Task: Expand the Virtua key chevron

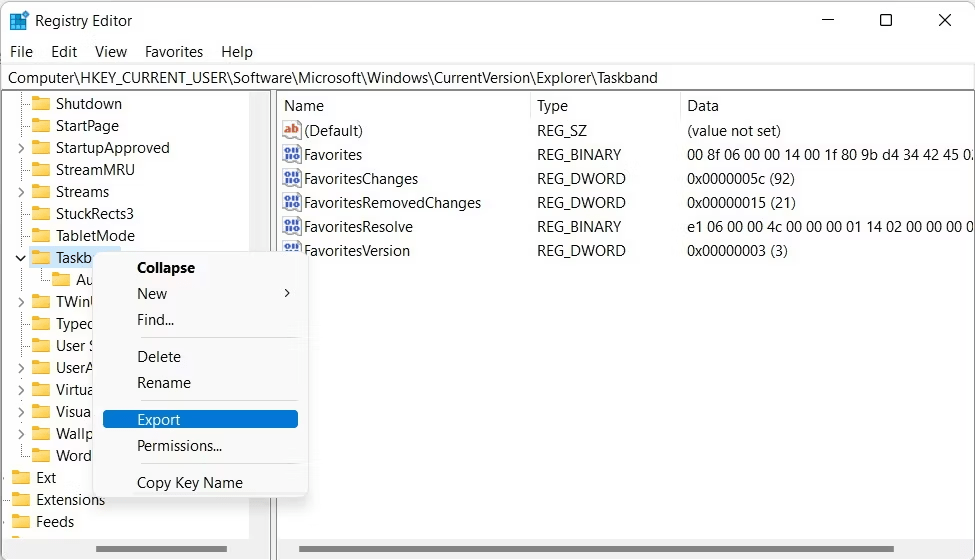Action: [21, 390]
